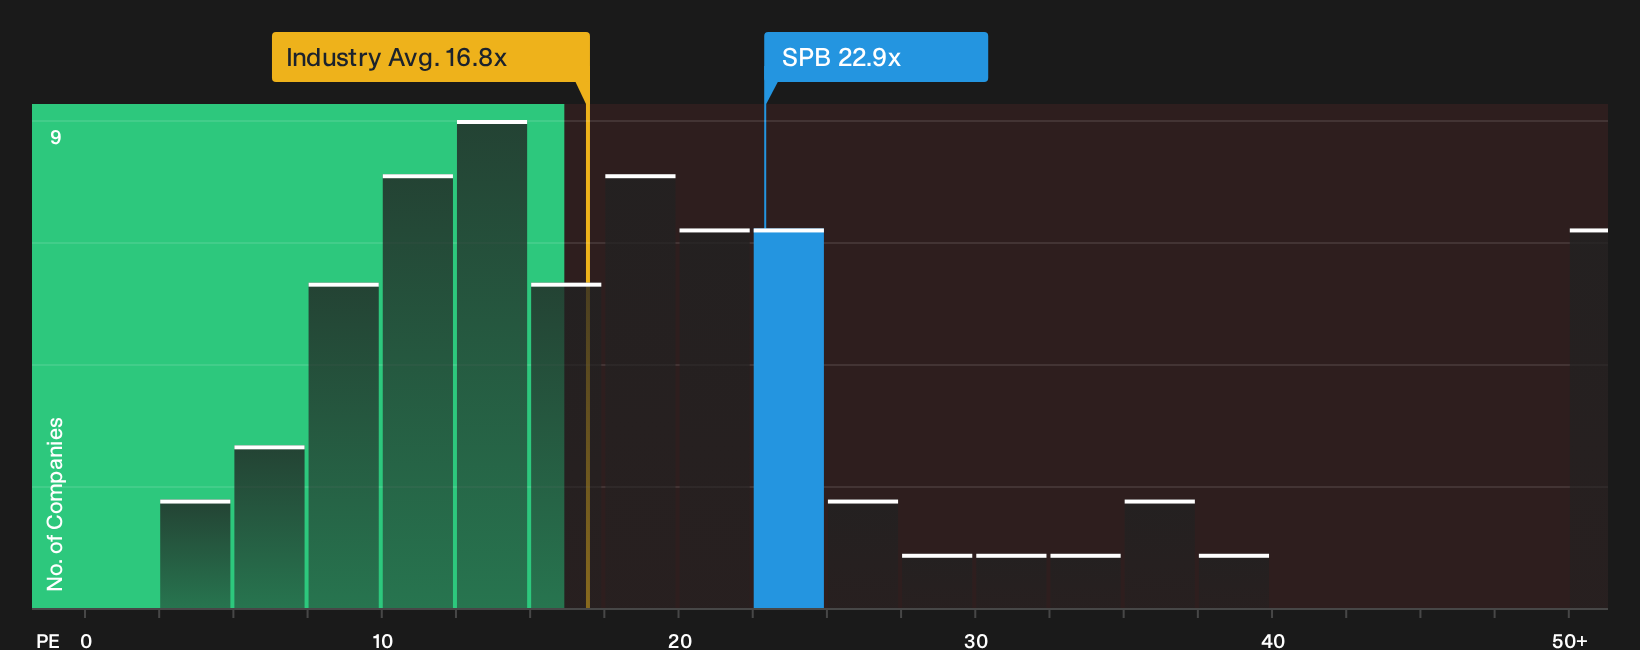Click the "9" y-axis value

tap(56, 137)
